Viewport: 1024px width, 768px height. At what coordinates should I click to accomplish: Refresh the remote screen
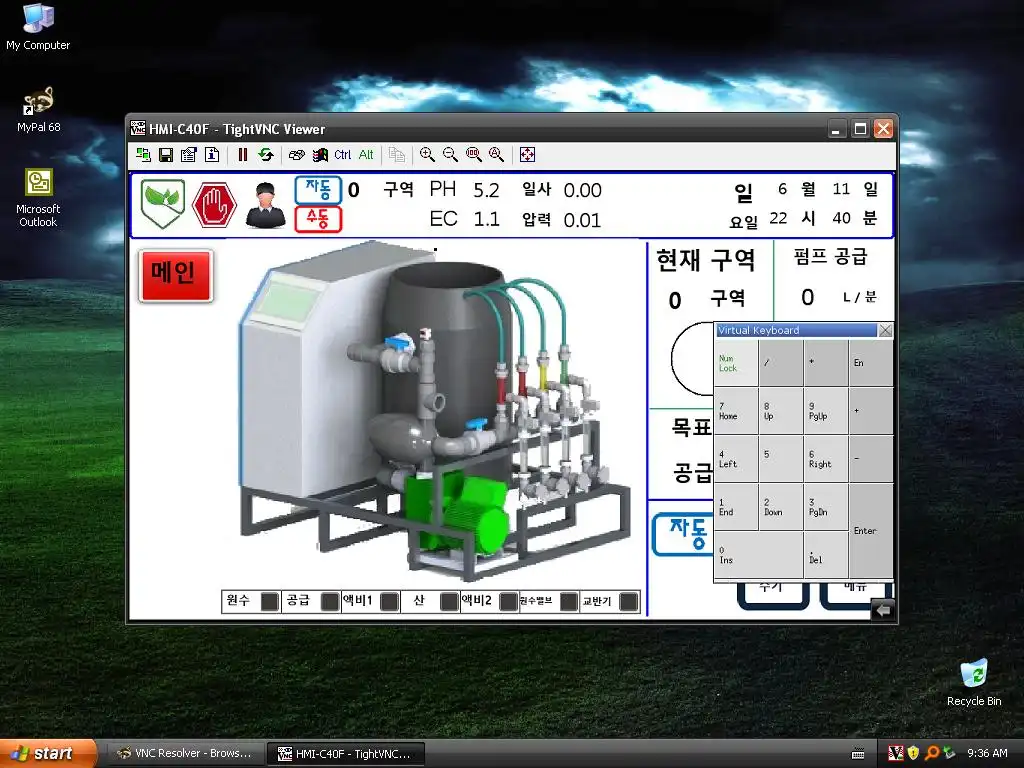pos(266,155)
